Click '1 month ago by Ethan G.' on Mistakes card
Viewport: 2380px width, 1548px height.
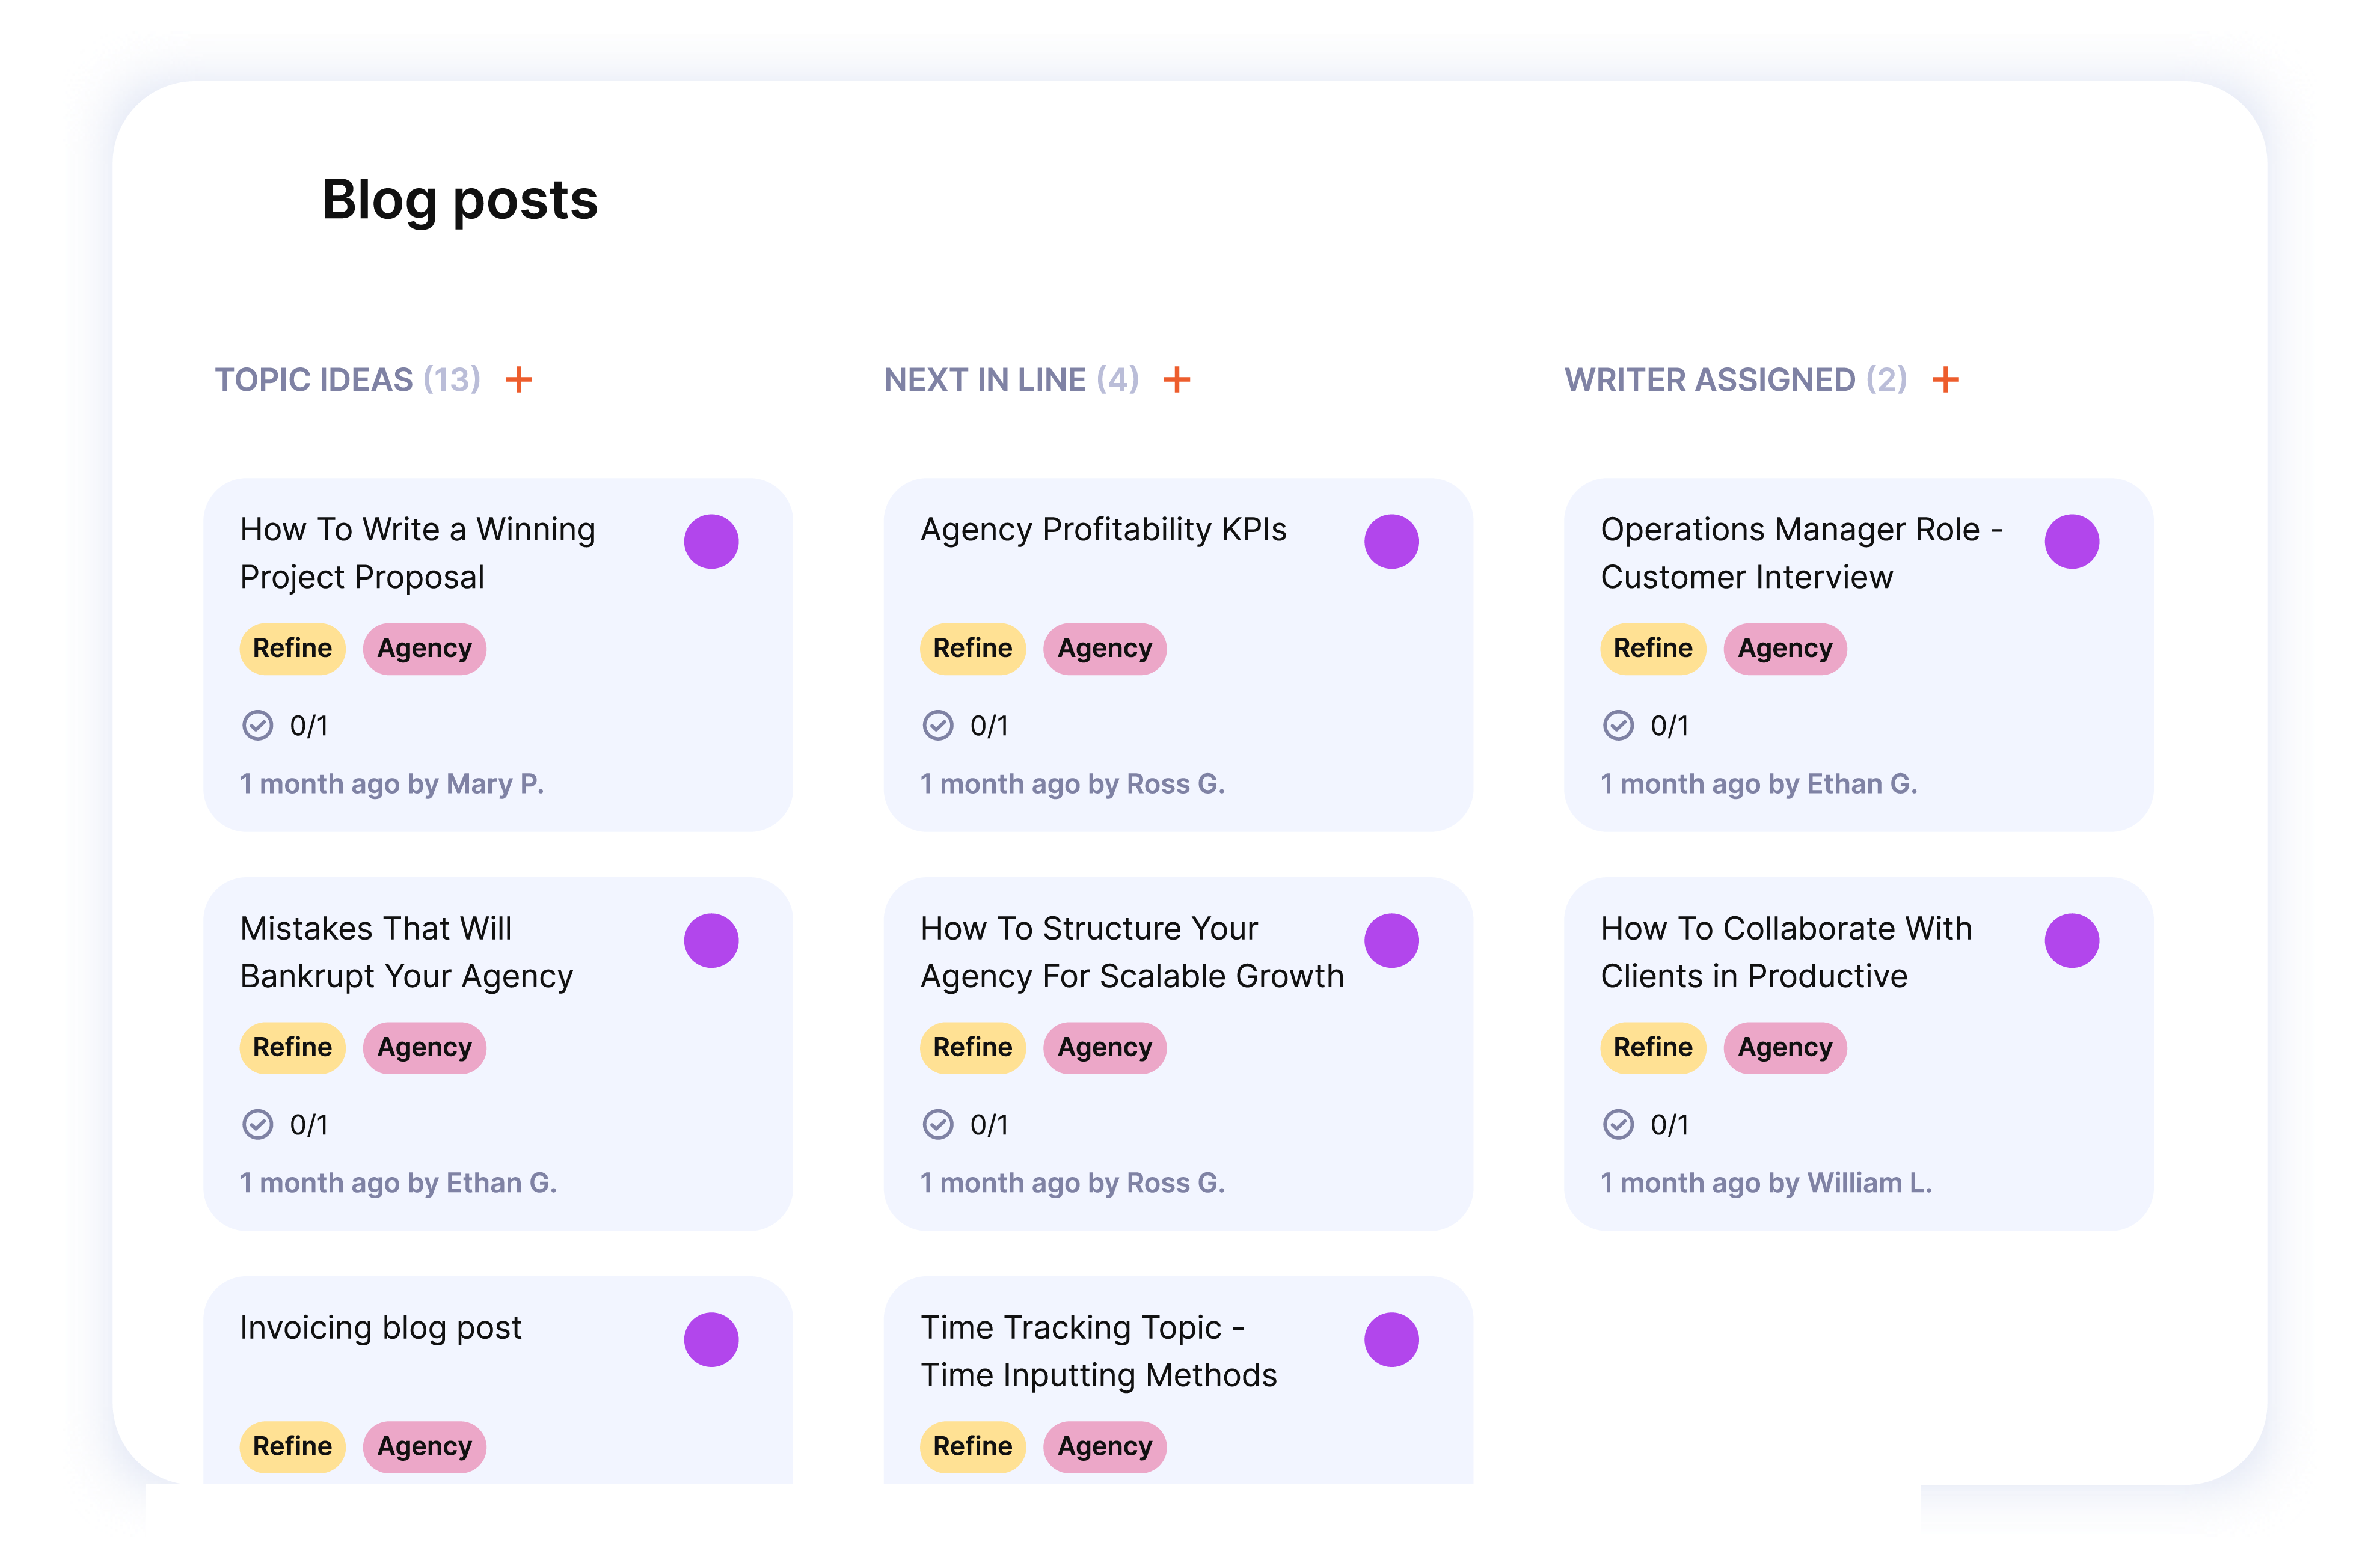point(398,1183)
